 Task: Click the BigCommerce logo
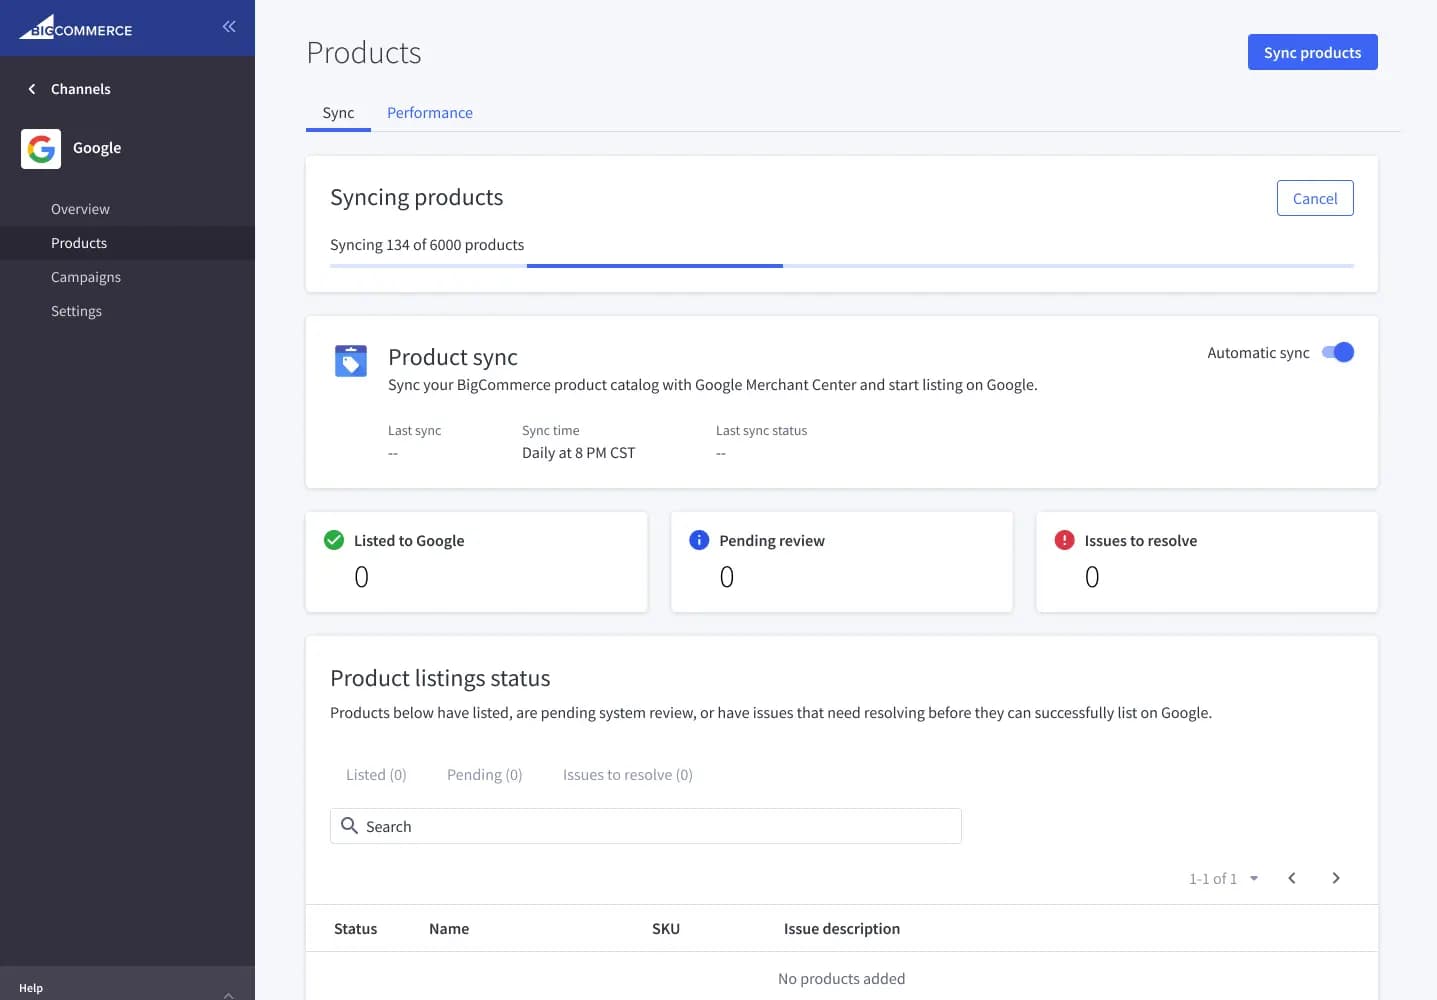click(x=76, y=27)
